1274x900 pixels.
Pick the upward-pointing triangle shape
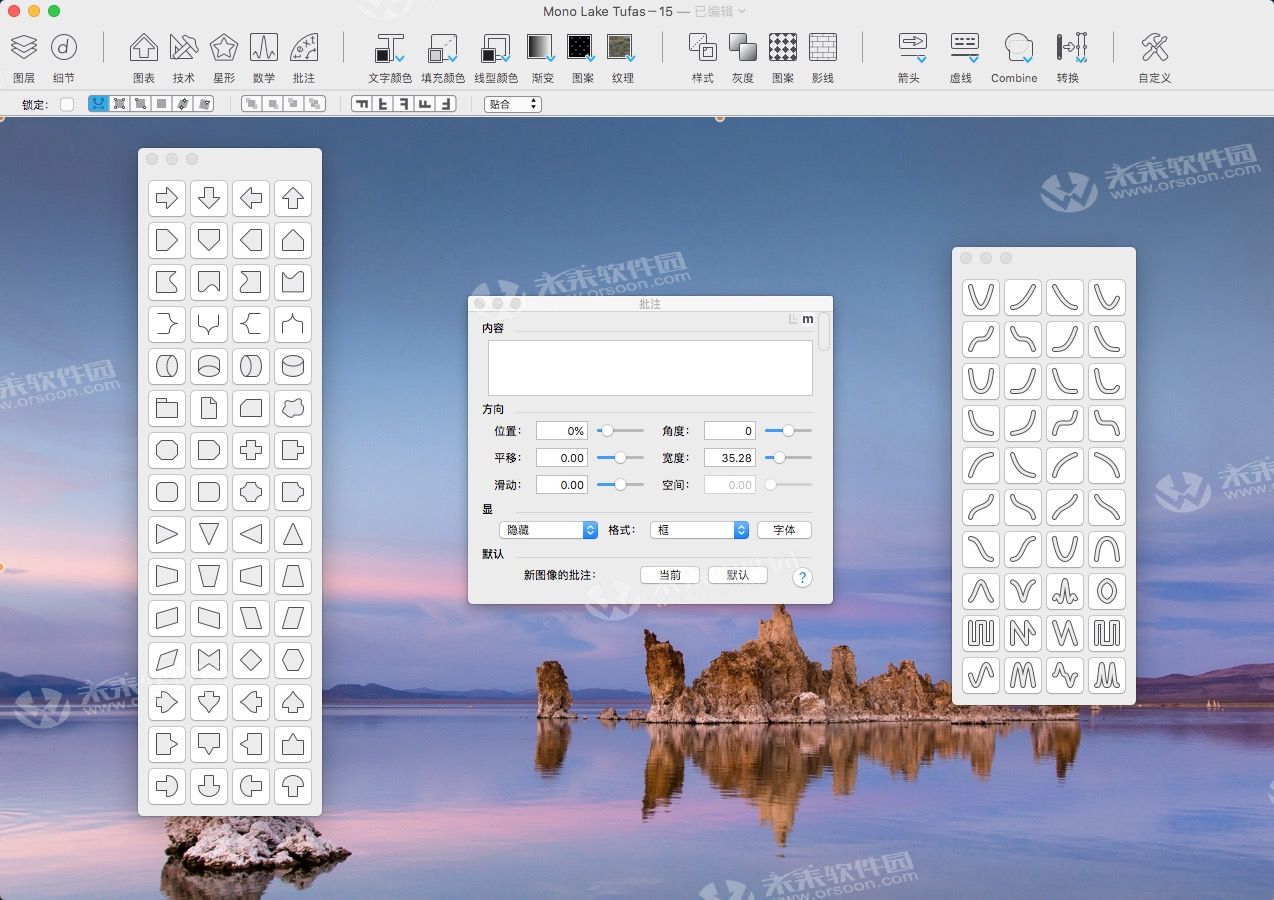pyautogui.click(x=293, y=534)
